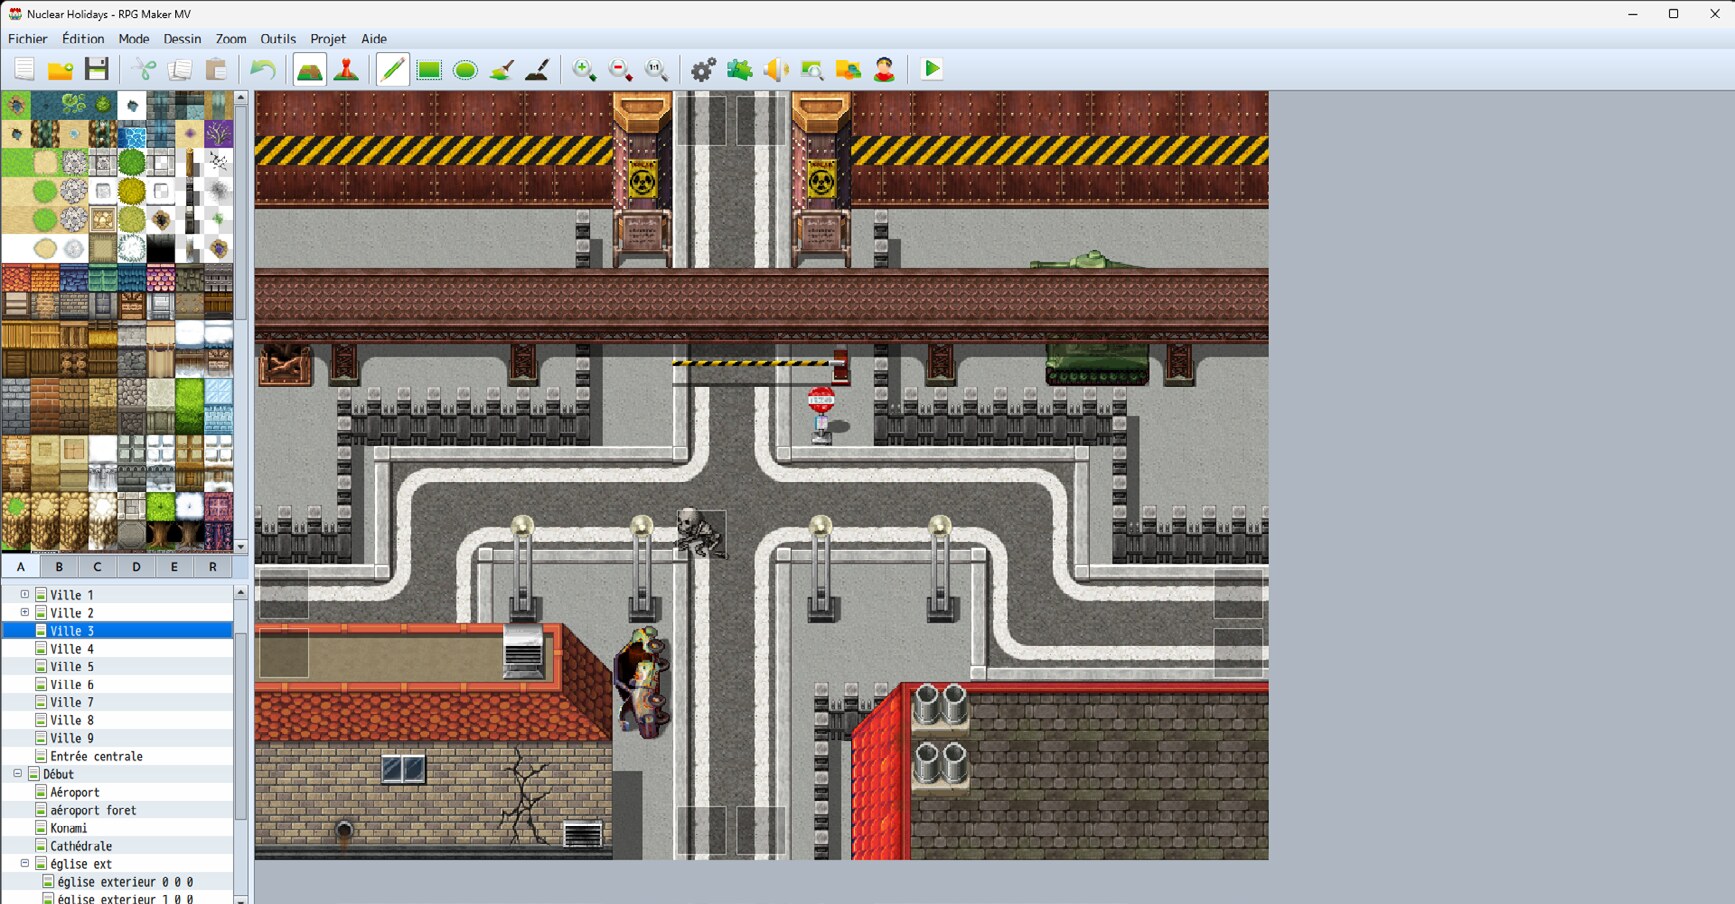
Task: Zoom out of the map
Action: (620, 69)
